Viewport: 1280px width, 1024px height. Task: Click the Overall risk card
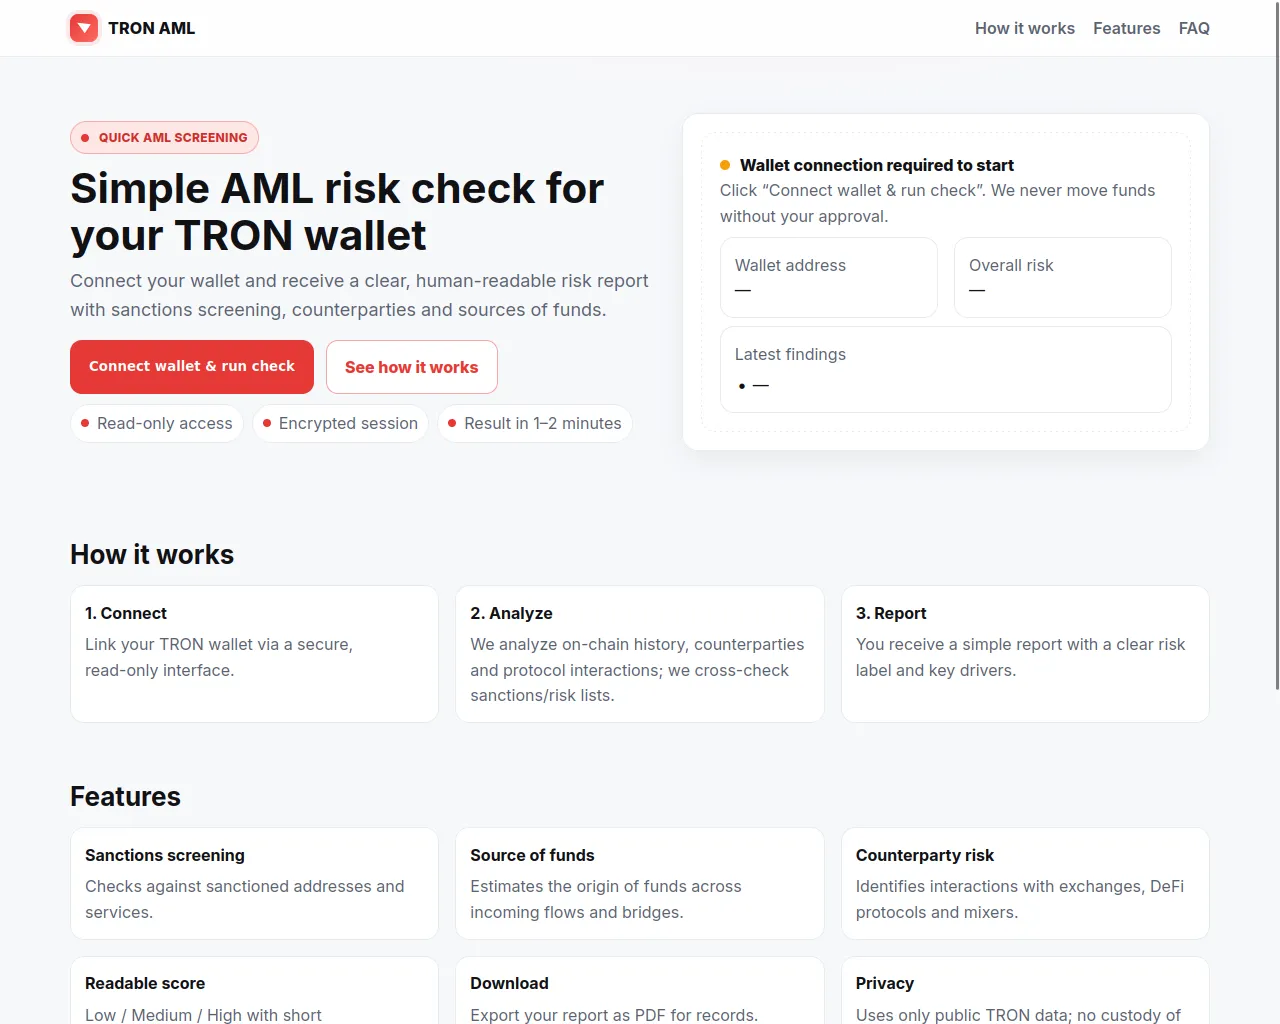1063,277
